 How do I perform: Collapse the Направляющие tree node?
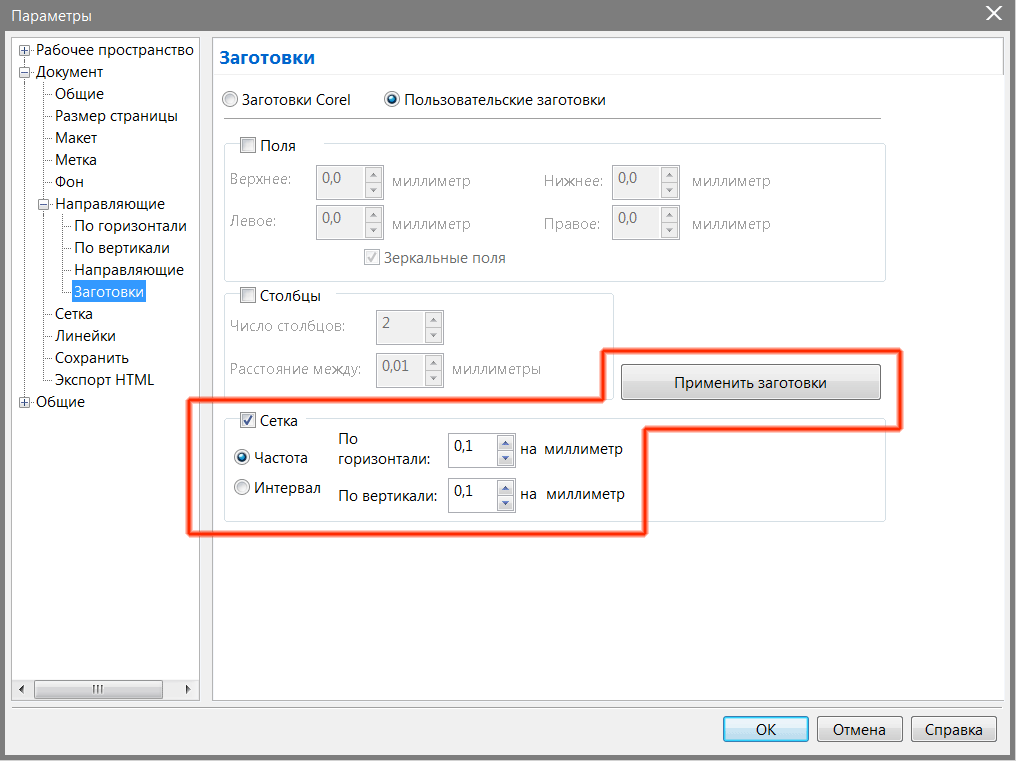[x=44, y=204]
